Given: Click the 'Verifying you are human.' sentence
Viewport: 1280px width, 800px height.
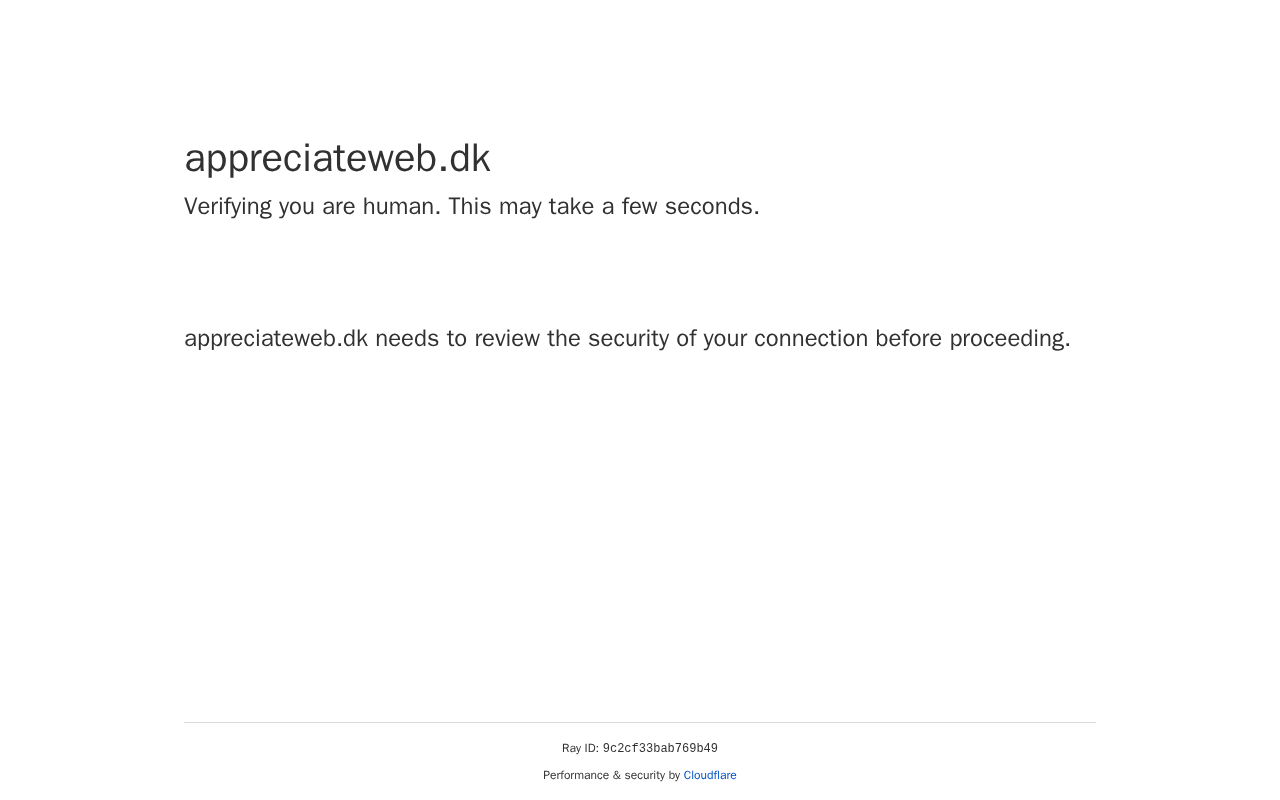Looking at the screenshot, I should (312, 207).
